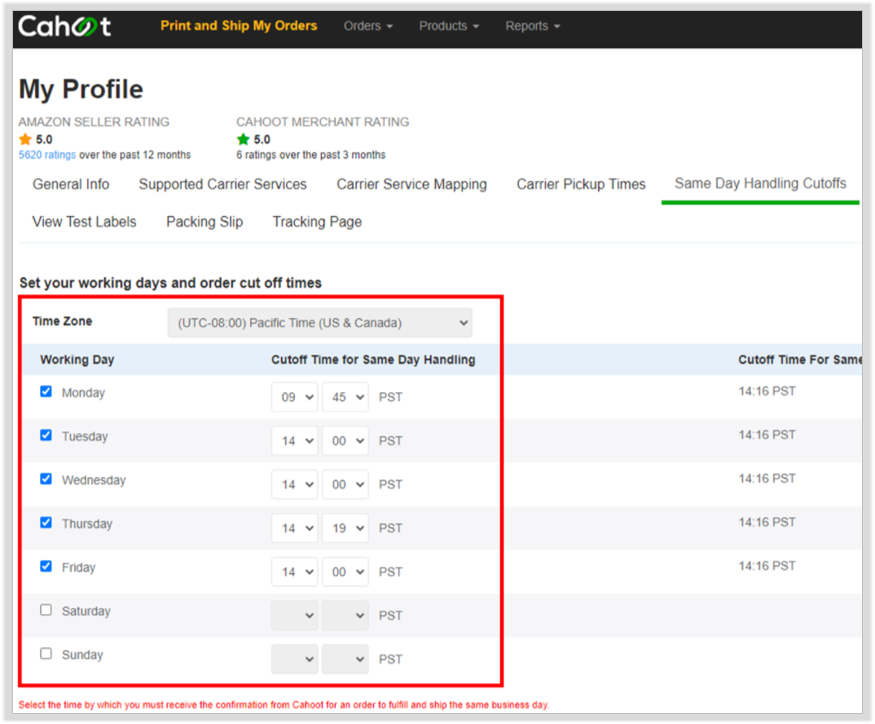This screenshot has height=724, width=875.
Task: Click the Cahoot logo
Action: pyautogui.click(x=65, y=26)
